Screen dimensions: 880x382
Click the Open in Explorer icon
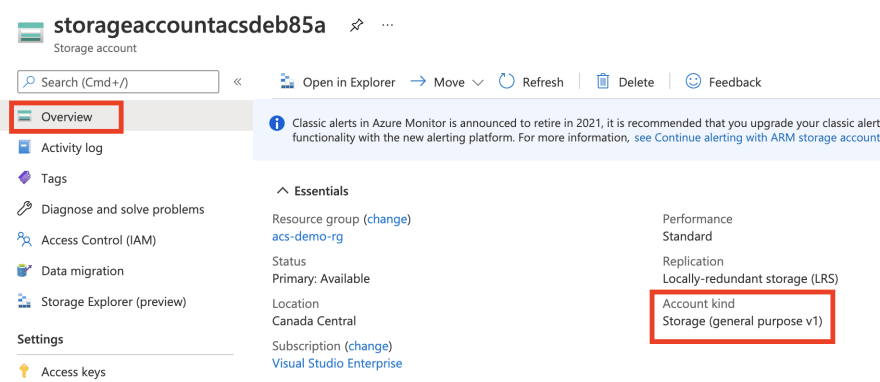click(287, 82)
